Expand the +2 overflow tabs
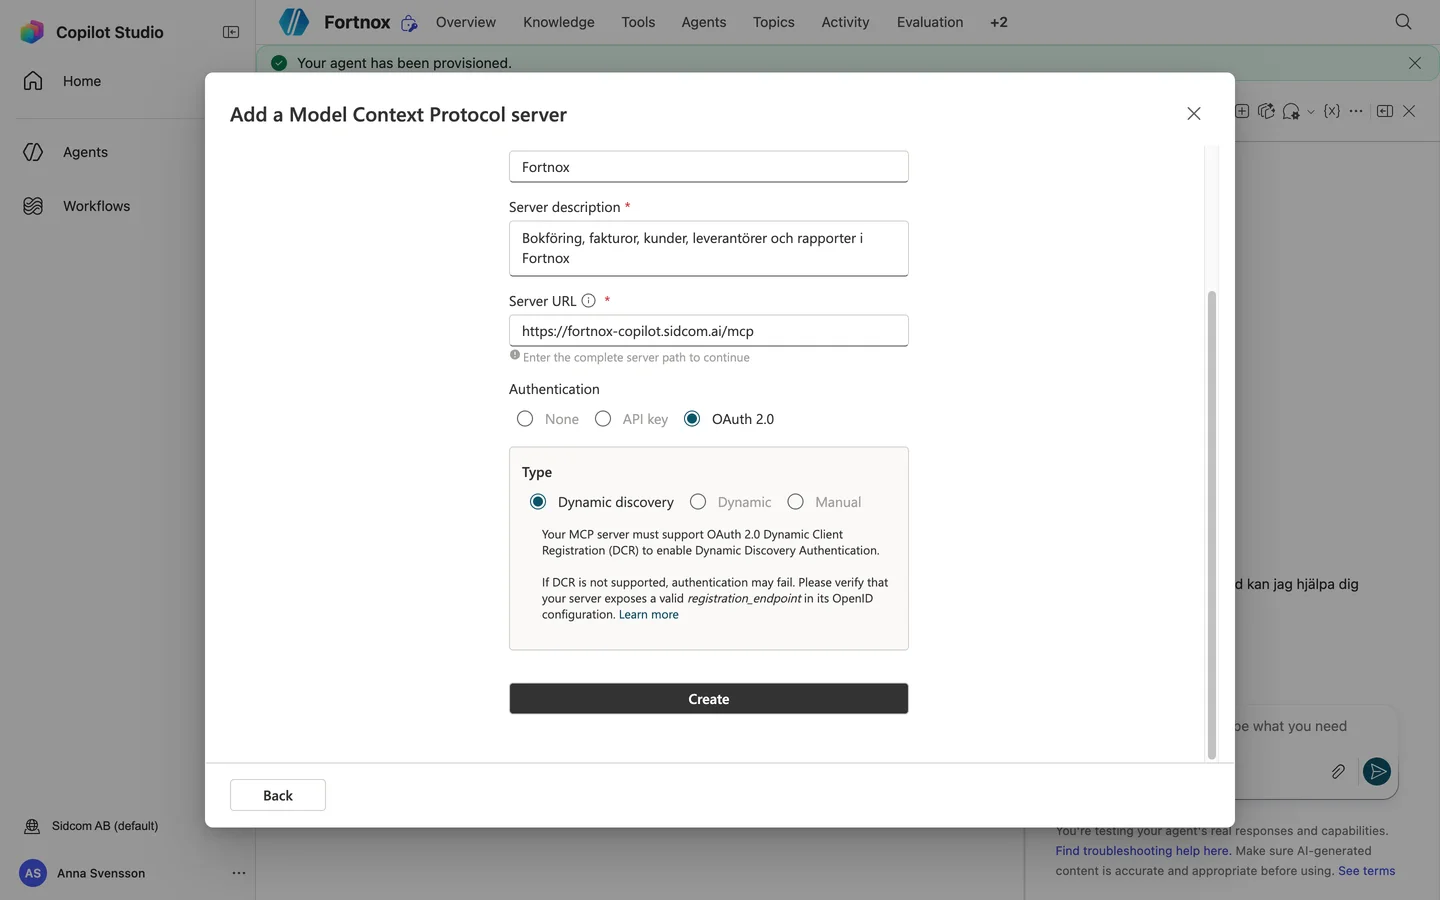Viewport: 1440px width, 900px height. 999,22
